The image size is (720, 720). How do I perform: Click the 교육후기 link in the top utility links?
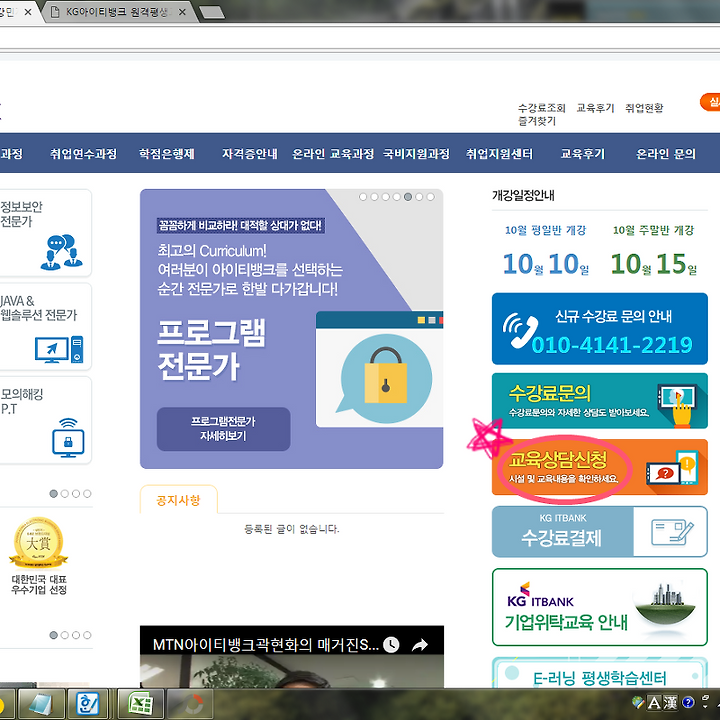pyautogui.click(x=595, y=108)
